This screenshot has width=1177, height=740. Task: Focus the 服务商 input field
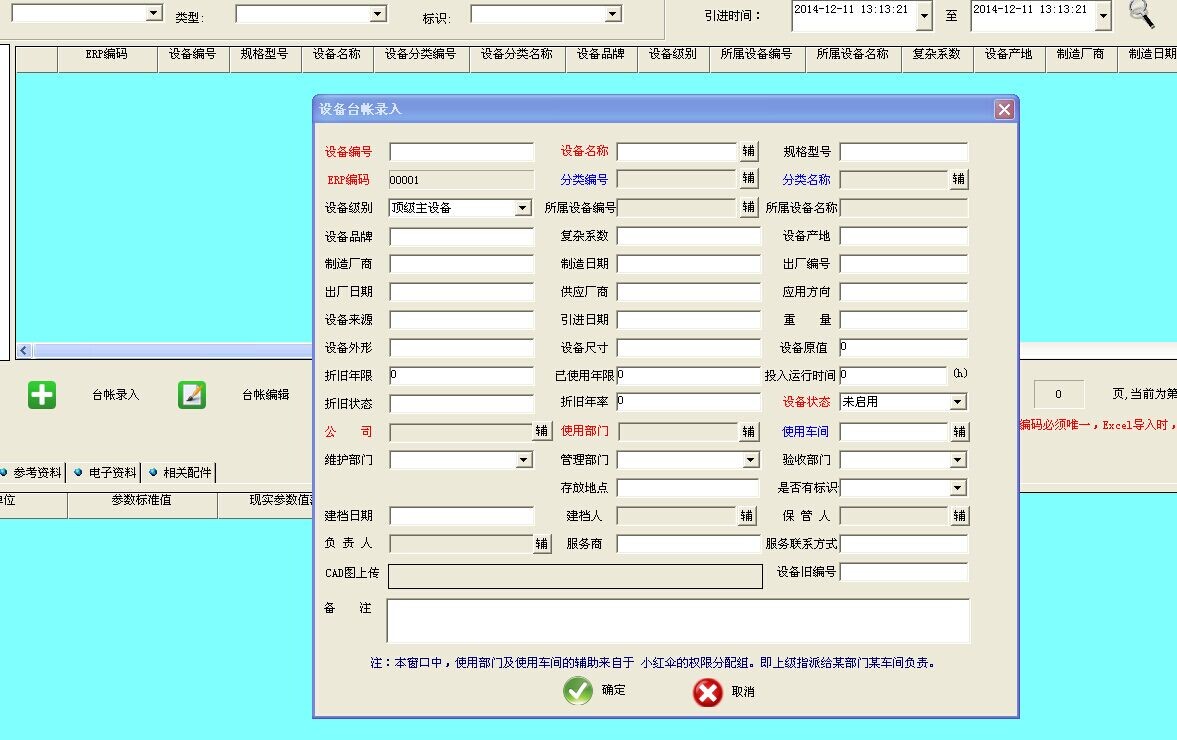coord(688,543)
